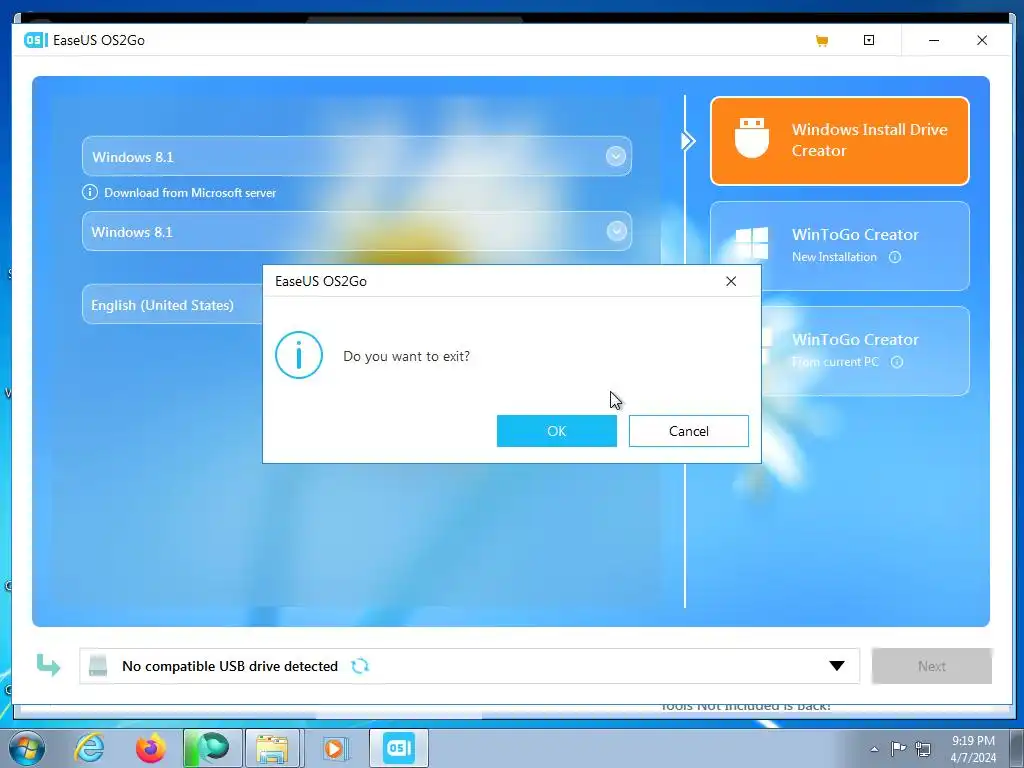This screenshot has height=768, width=1024.
Task: Click the Windows logo in New Installation card
Action: (x=752, y=243)
